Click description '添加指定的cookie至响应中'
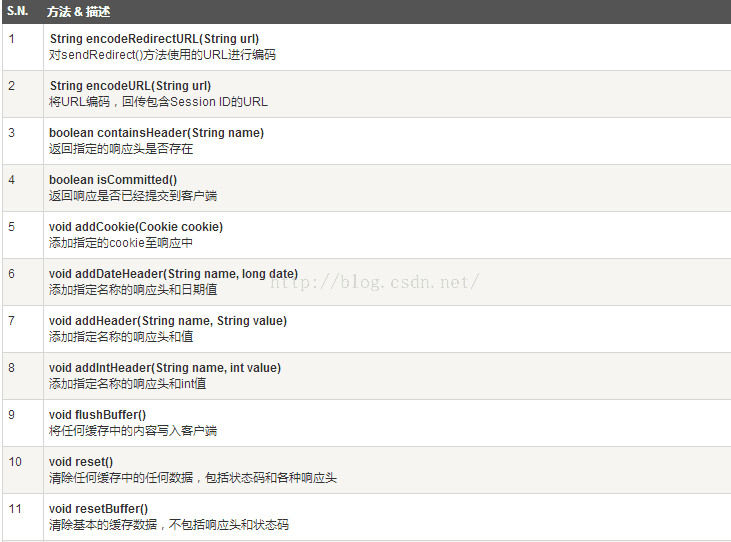The width and height of the screenshot is (731, 542). click(x=121, y=243)
